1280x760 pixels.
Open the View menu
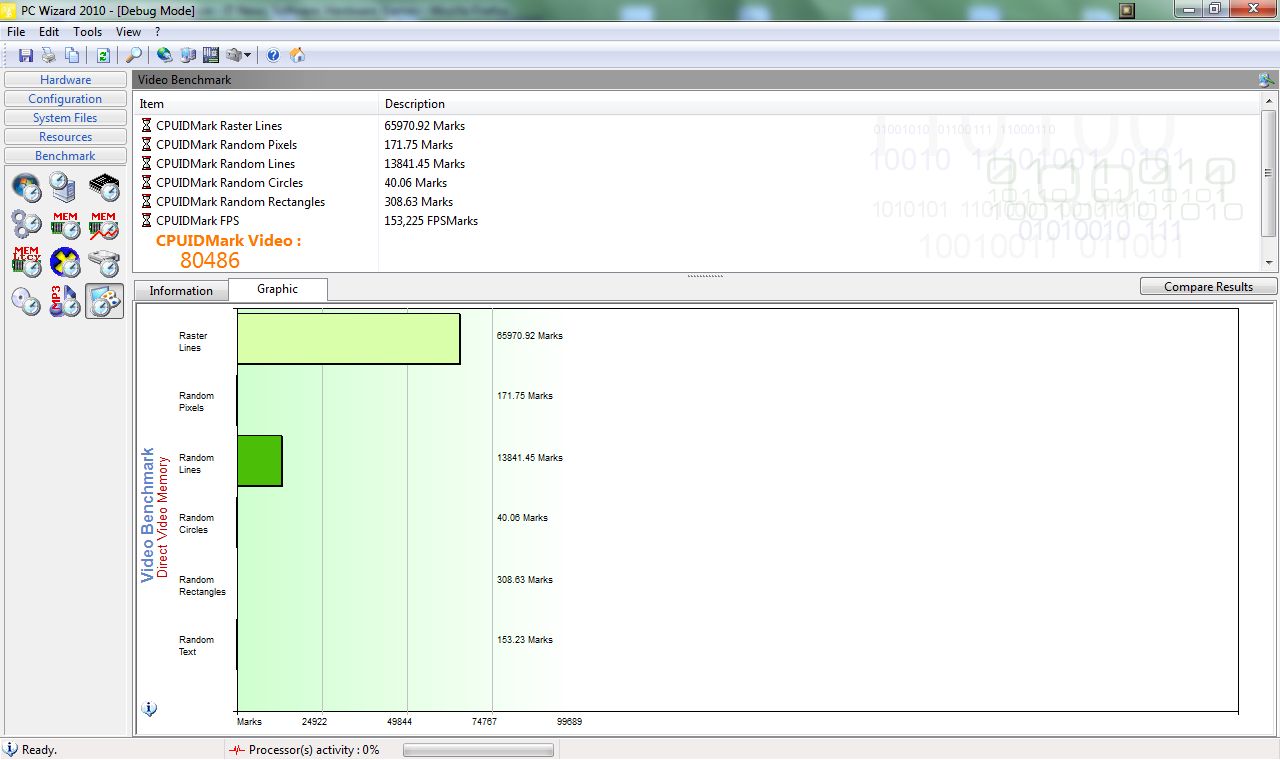pyautogui.click(x=128, y=32)
